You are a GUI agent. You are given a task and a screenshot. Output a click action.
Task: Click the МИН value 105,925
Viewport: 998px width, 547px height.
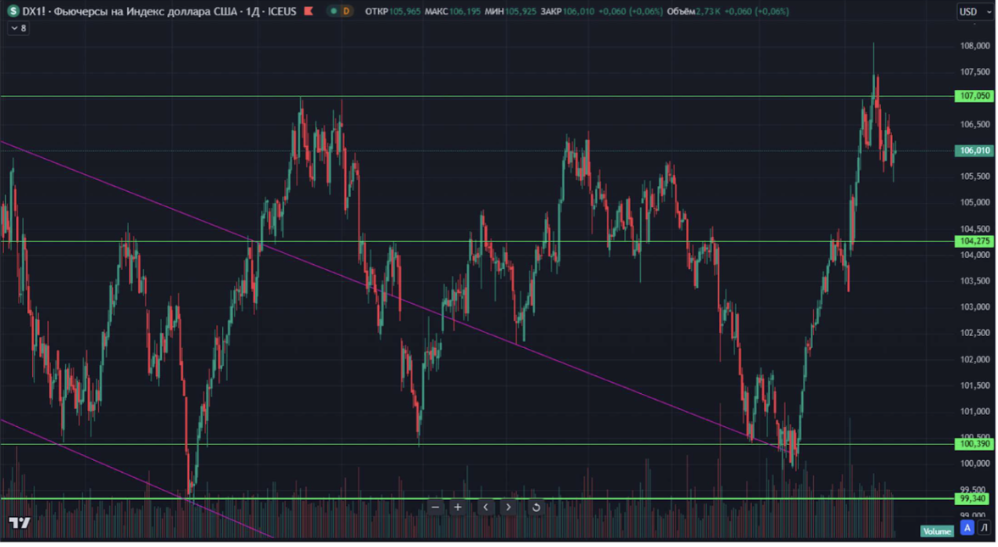tap(521, 11)
